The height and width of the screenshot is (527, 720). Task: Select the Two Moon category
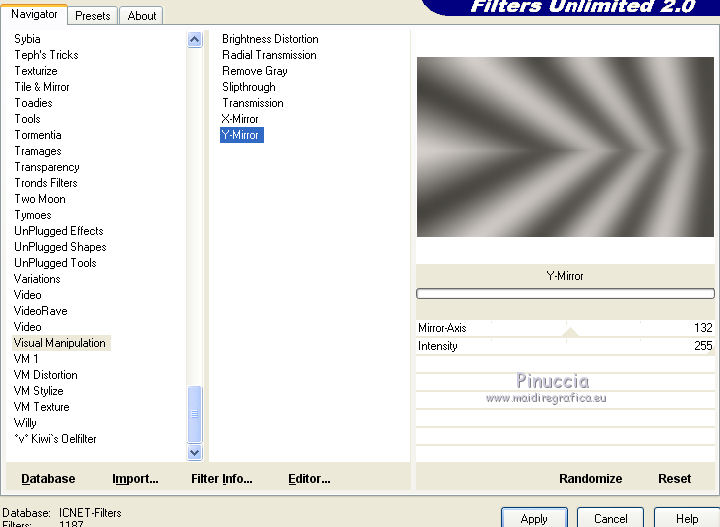(40, 199)
